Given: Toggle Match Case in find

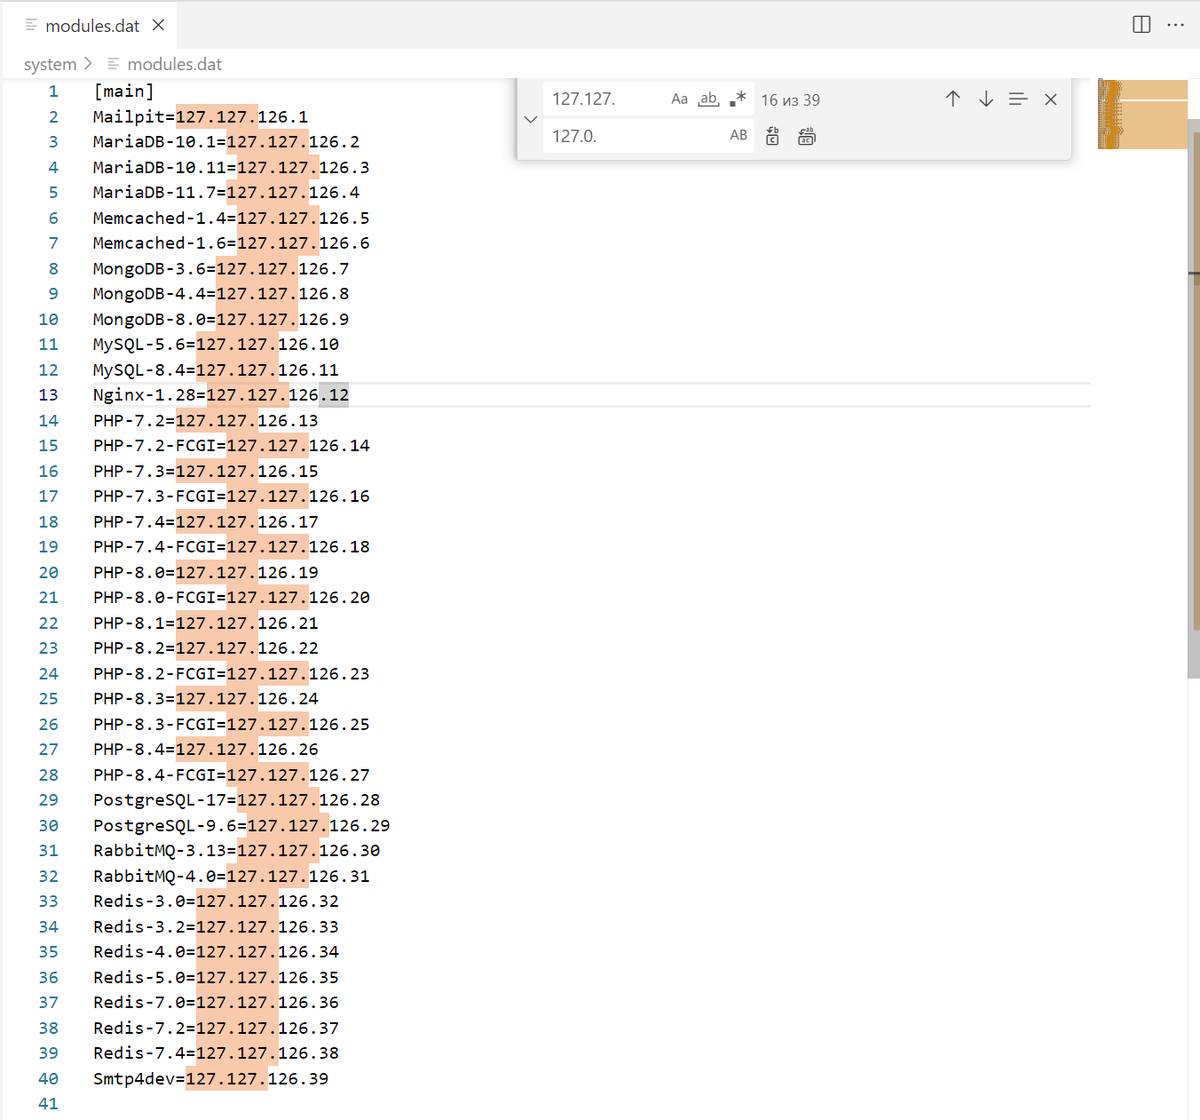Looking at the screenshot, I should (679, 99).
